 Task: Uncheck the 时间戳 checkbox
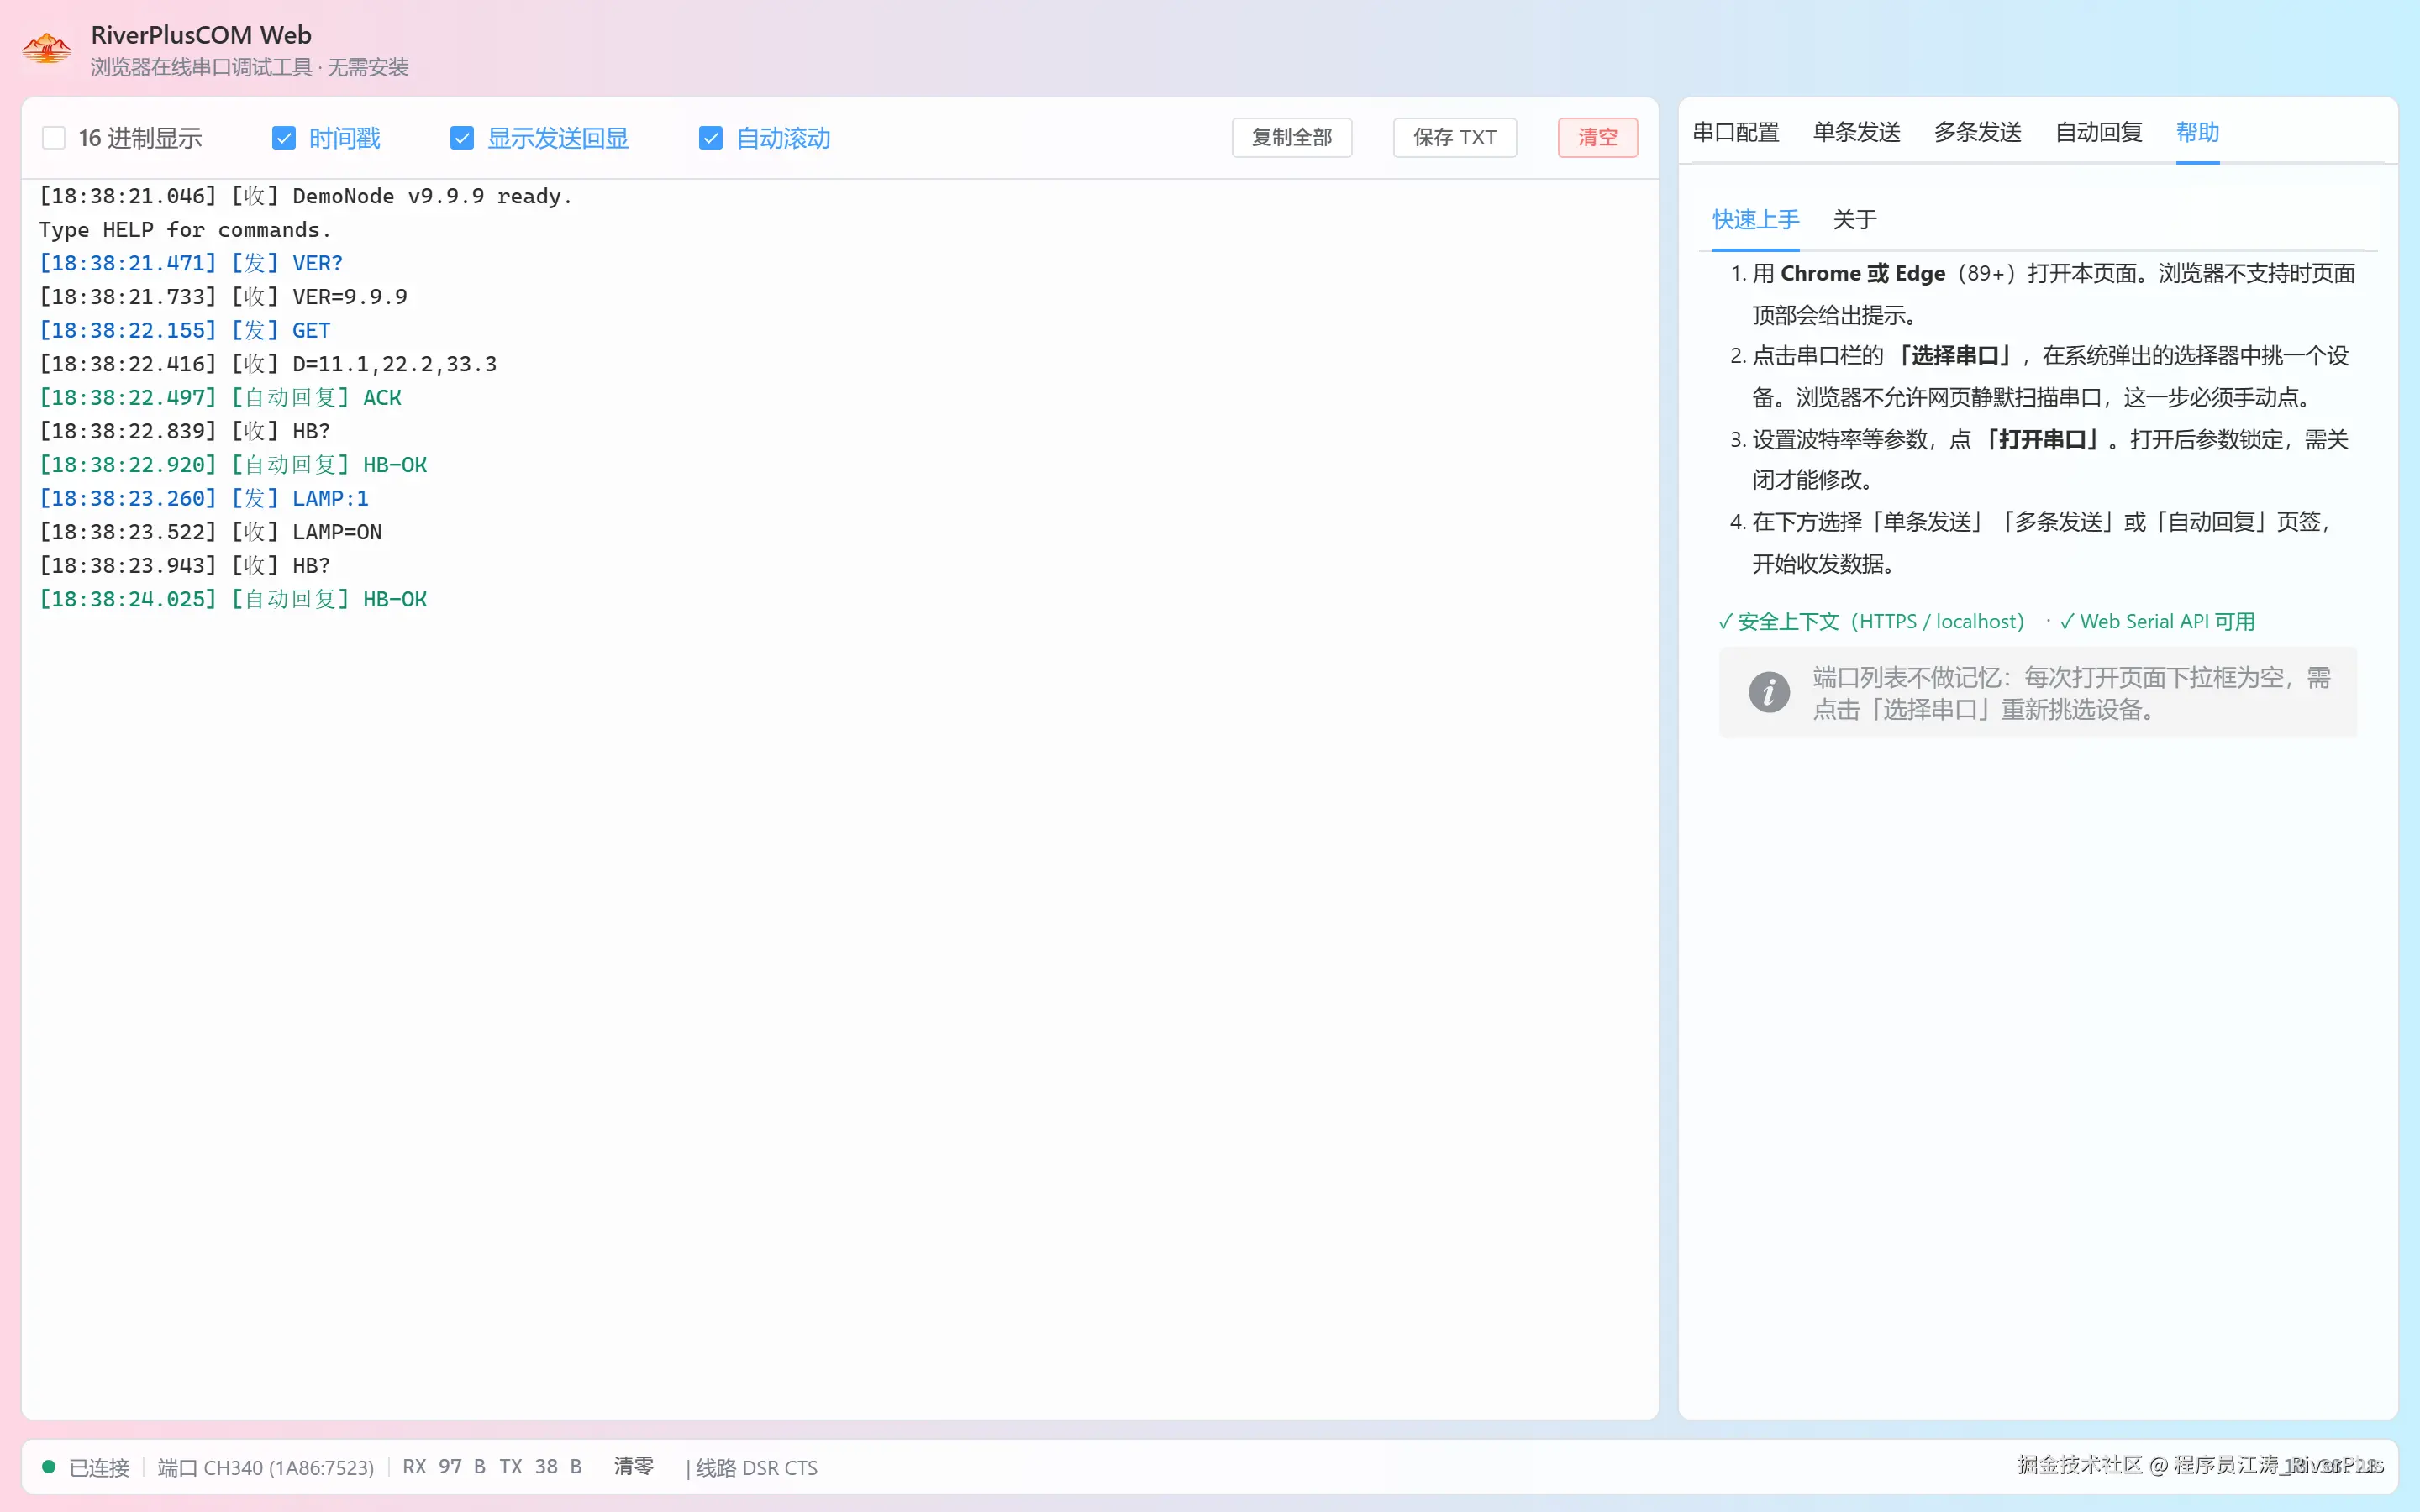[x=284, y=138]
